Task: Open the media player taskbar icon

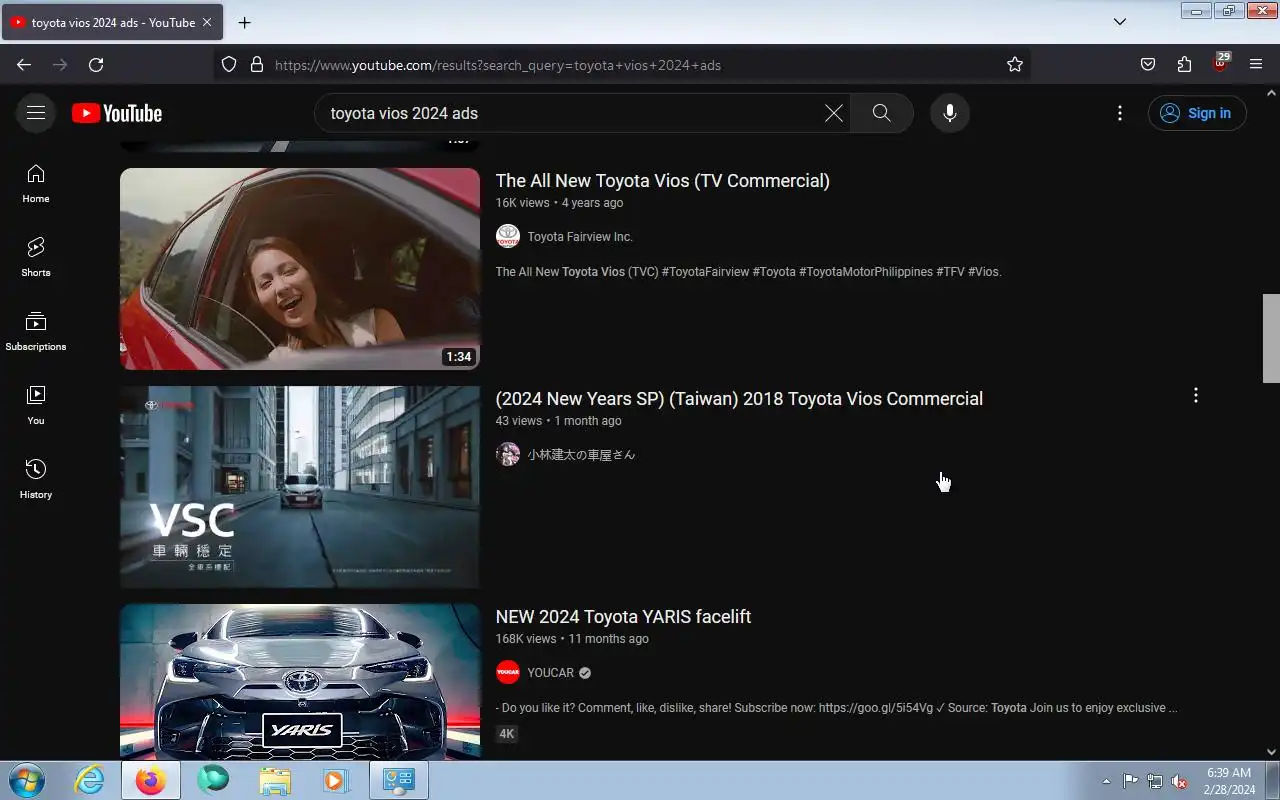Action: pyautogui.click(x=335, y=780)
